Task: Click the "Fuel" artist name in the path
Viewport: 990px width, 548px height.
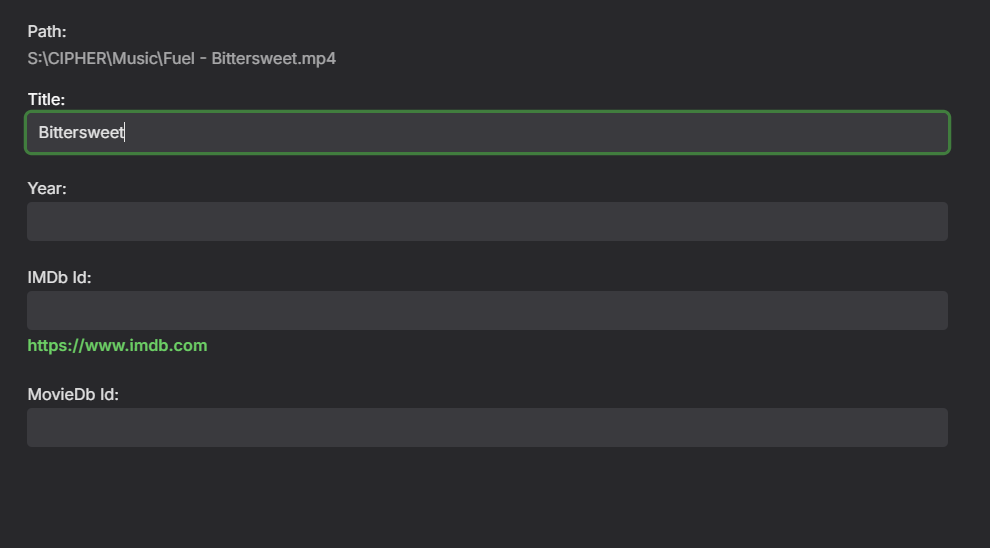Action: (x=179, y=59)
